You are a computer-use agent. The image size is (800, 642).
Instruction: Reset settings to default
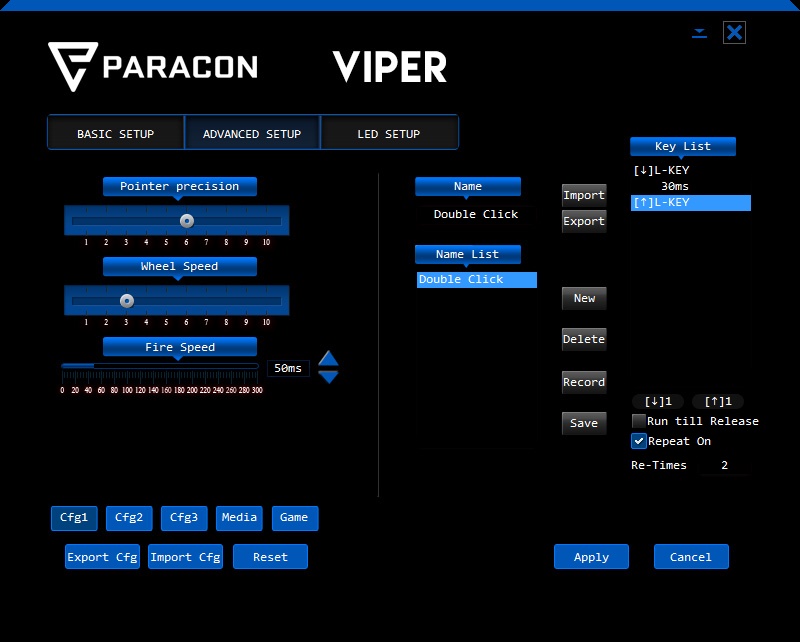(270, 557)
